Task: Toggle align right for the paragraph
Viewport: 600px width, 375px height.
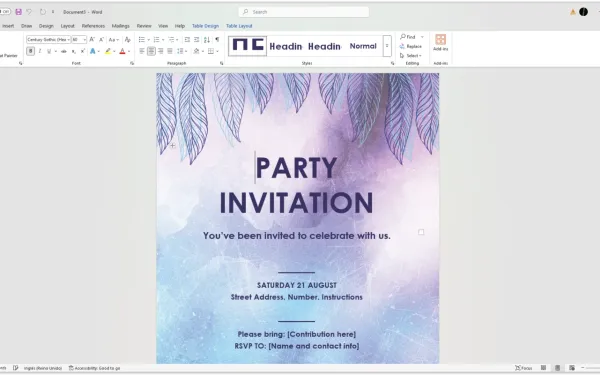Action: pyautogui.click(x=161, y=51)
